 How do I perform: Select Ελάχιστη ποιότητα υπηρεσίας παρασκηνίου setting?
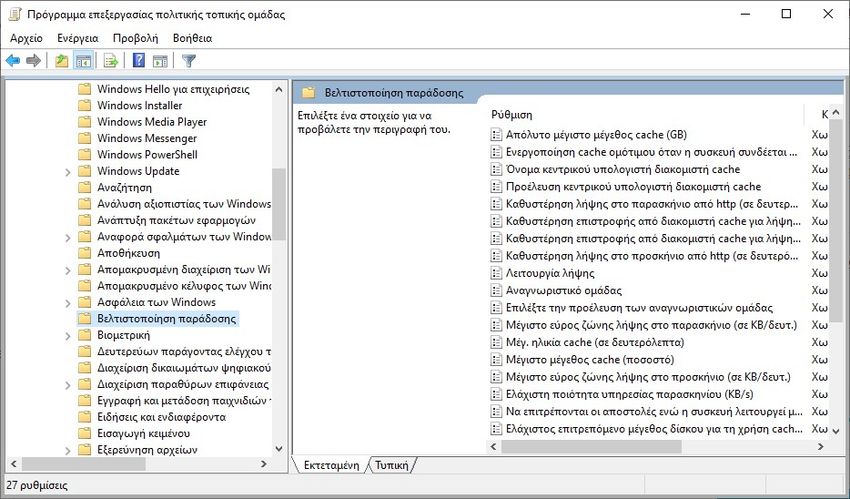629,394
